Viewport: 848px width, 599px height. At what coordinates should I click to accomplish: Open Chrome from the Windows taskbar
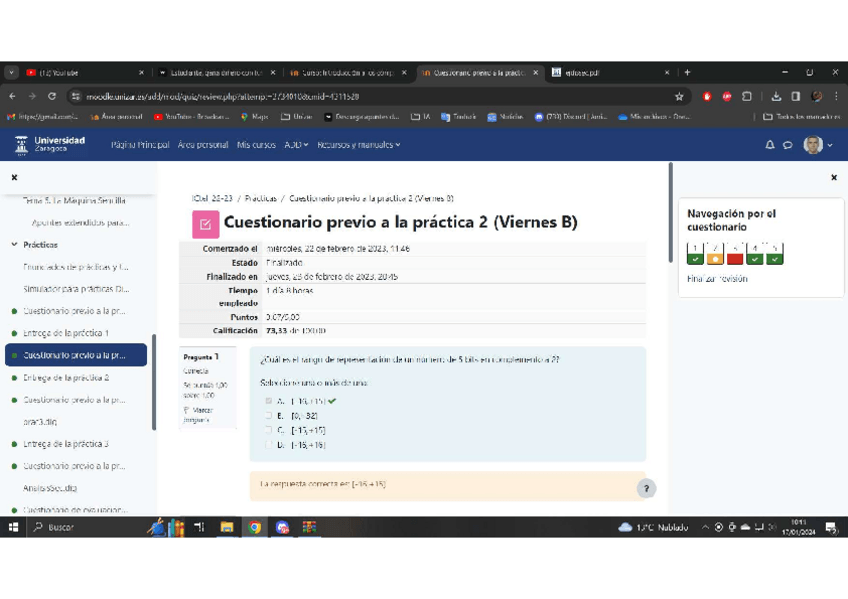click(x=255, y=527)
